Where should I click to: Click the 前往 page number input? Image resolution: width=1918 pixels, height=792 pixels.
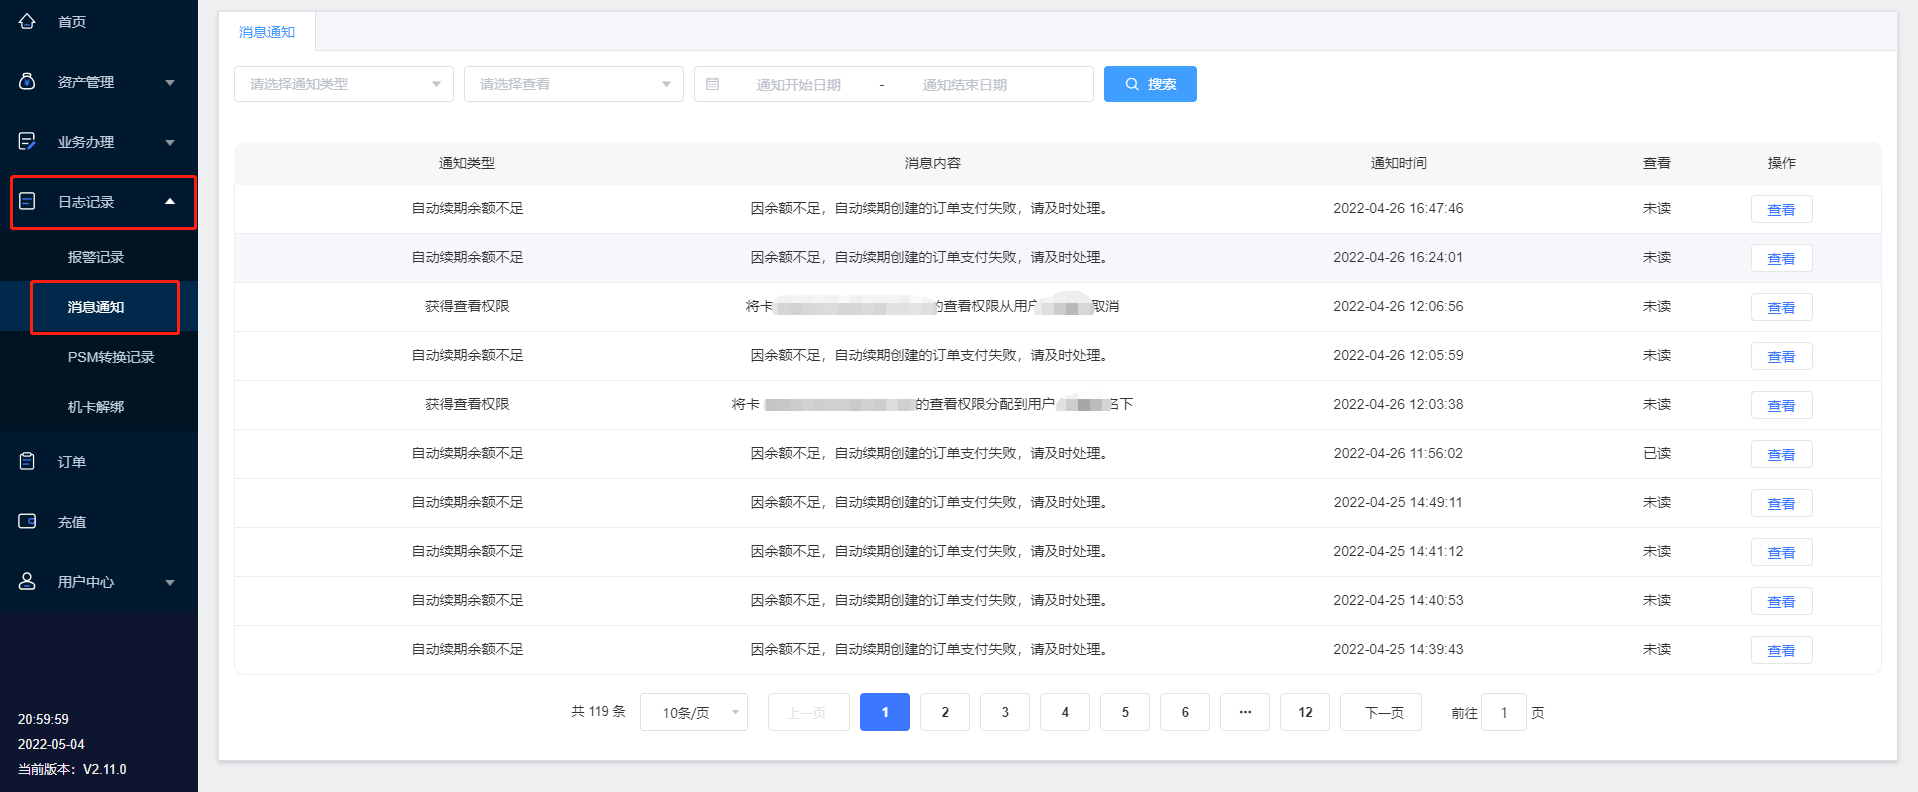point(1504,712)
